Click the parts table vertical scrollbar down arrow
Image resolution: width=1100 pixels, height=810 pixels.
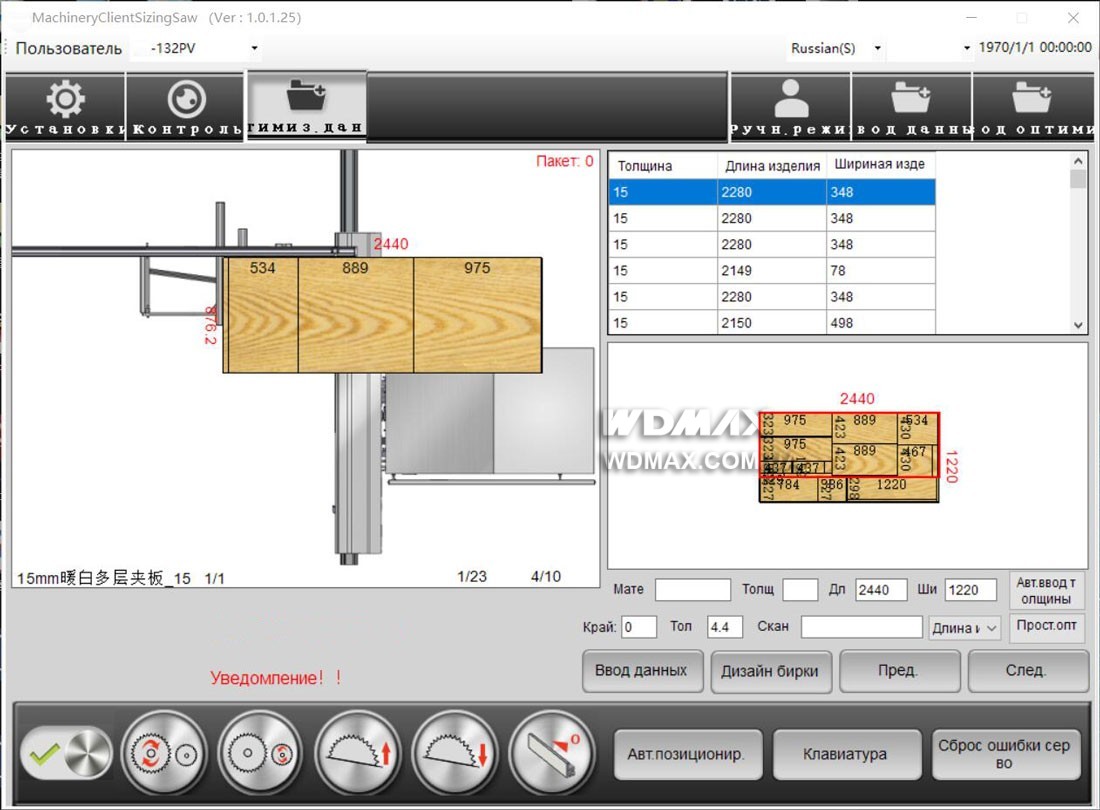pyautogui.click(x=1078, y=325)
